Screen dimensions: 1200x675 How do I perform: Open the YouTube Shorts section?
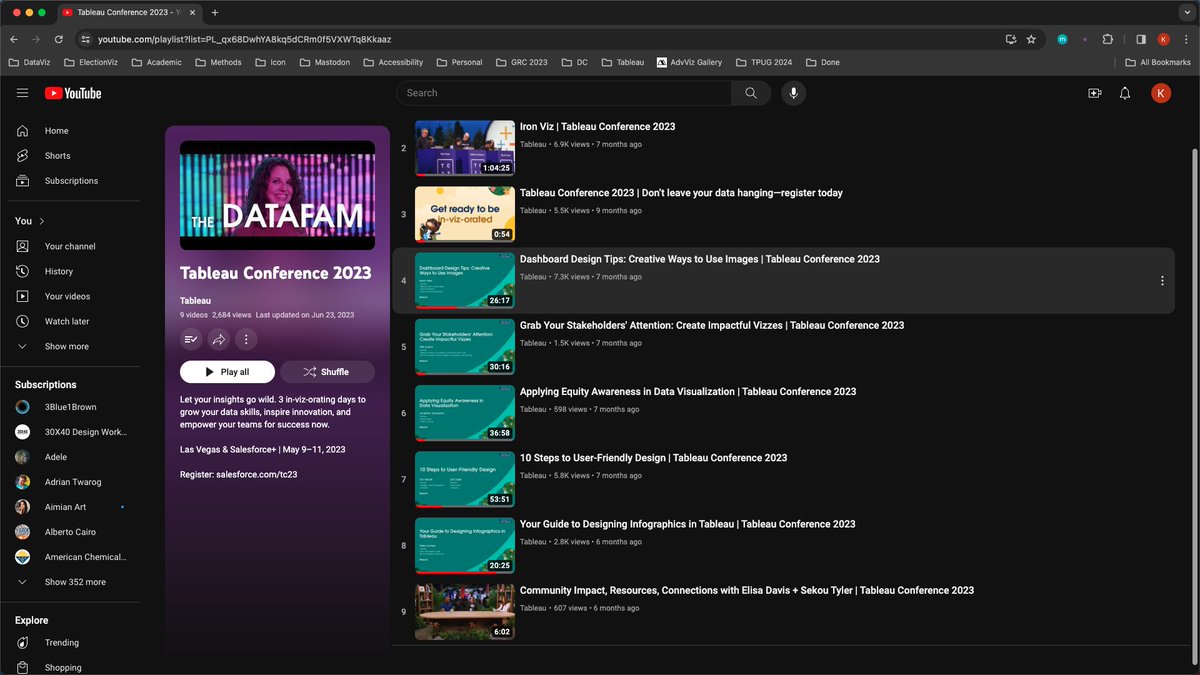tap(57, 155)
